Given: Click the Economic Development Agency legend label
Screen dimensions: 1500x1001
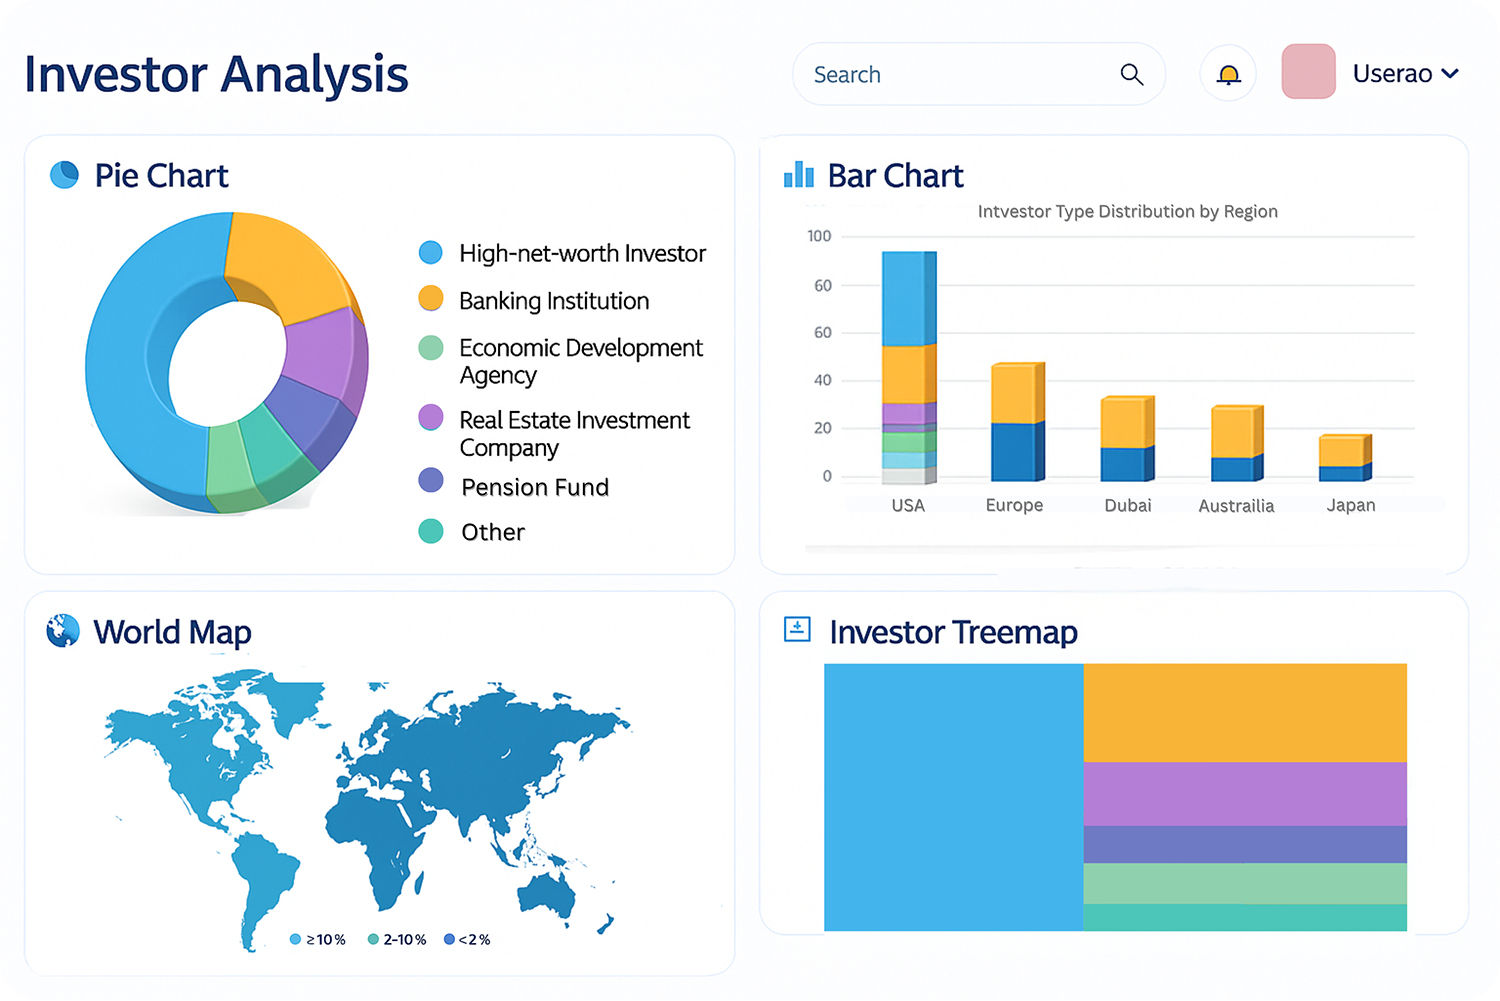Looking at the screenshot, I should pyautogui.click(x=580, y=361).
